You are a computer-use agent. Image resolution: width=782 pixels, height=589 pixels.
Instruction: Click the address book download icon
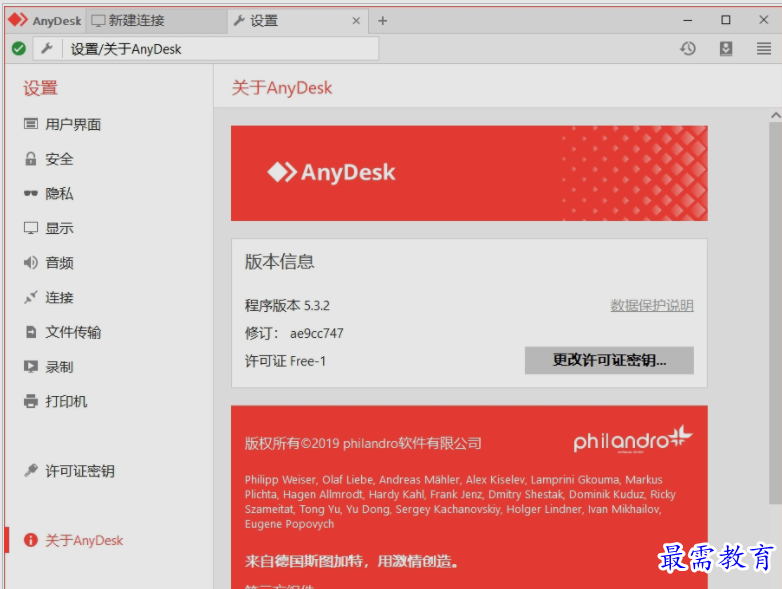coord(726,48)
